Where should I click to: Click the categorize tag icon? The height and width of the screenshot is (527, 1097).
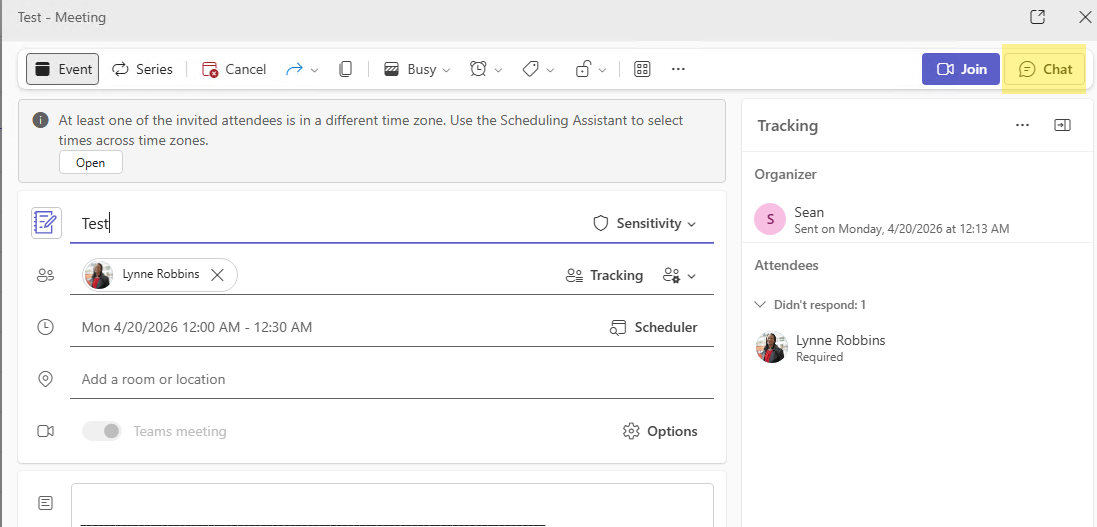pos(531,69)
